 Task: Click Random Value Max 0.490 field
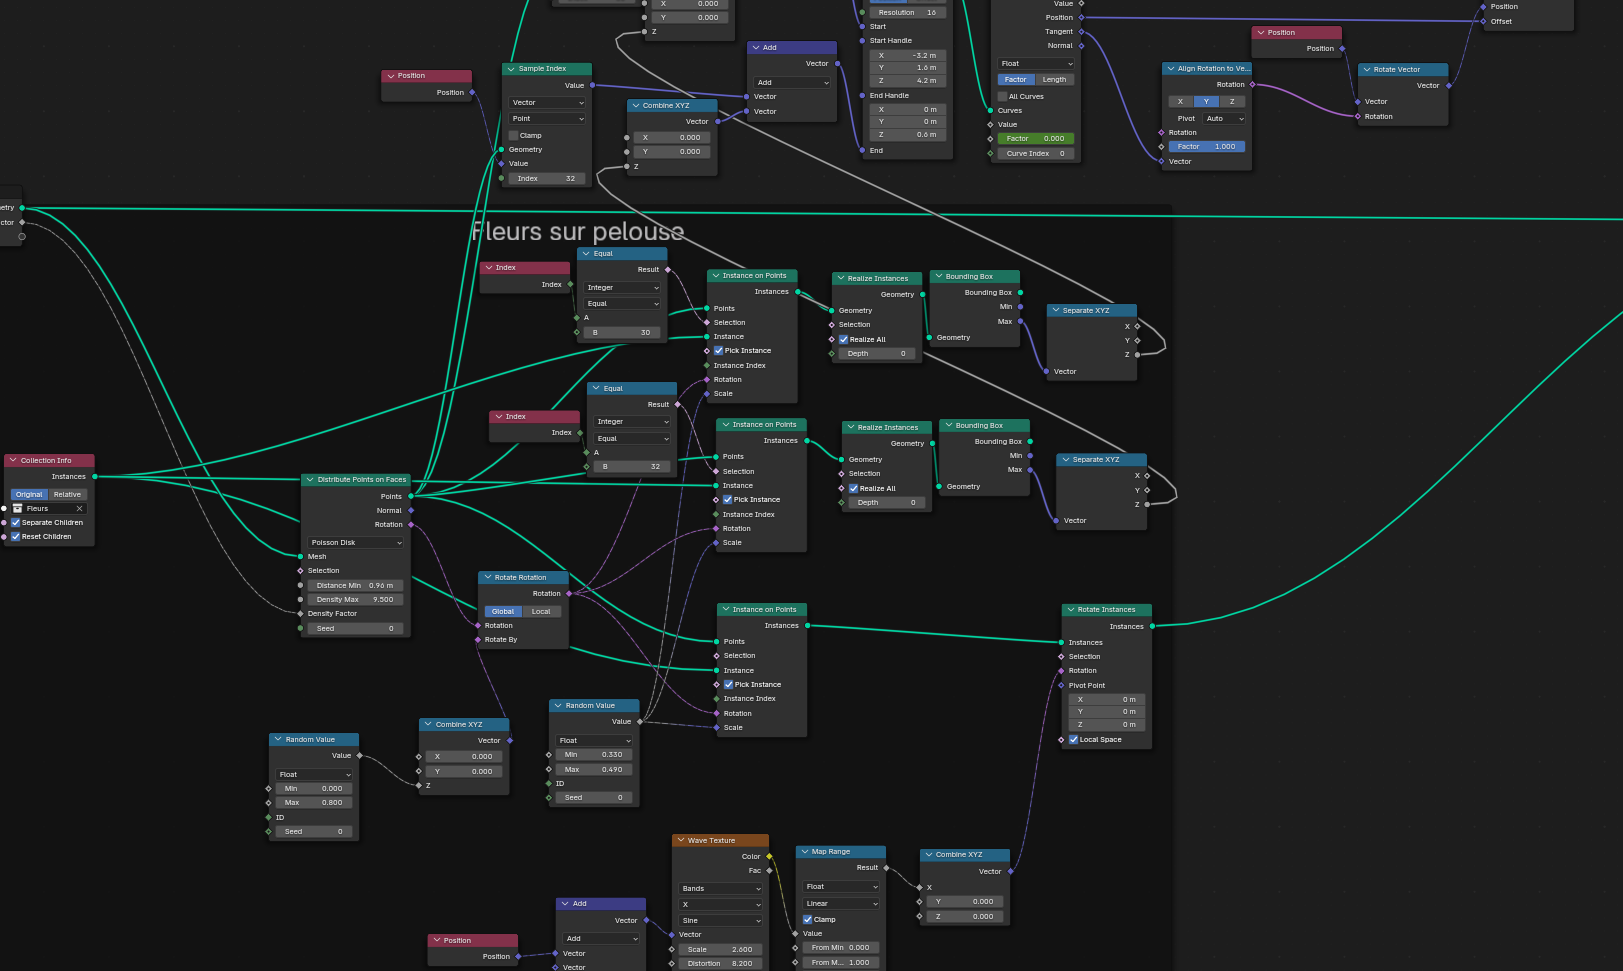(594, 769)
